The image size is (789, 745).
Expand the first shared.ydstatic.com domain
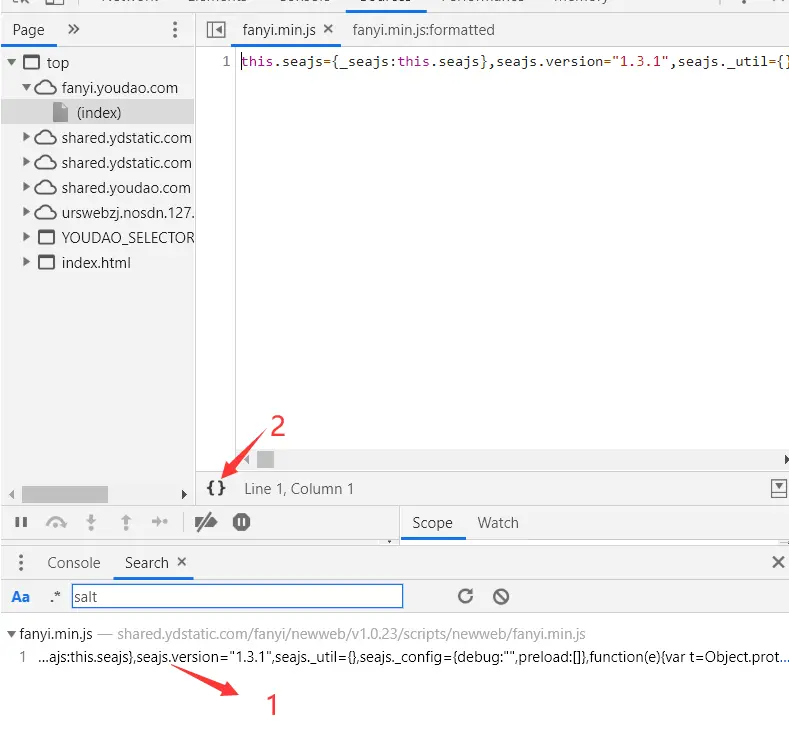[26, 137]
